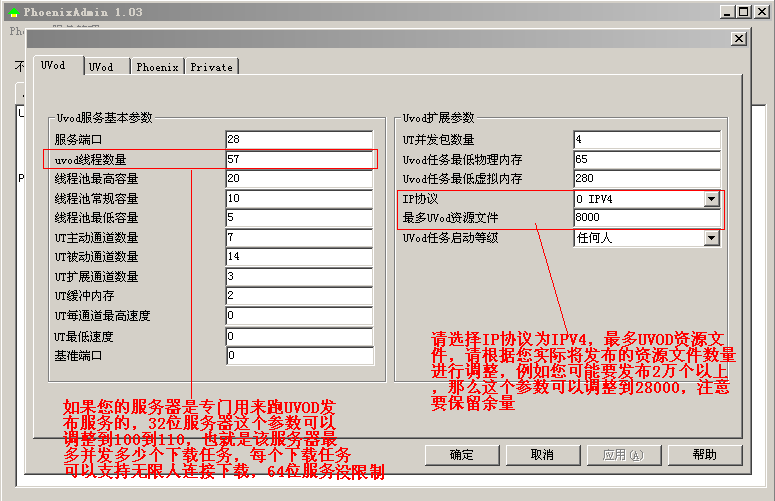Minimize the PhoenixAdmin main window
775x501 pixels.
(727, 12)
